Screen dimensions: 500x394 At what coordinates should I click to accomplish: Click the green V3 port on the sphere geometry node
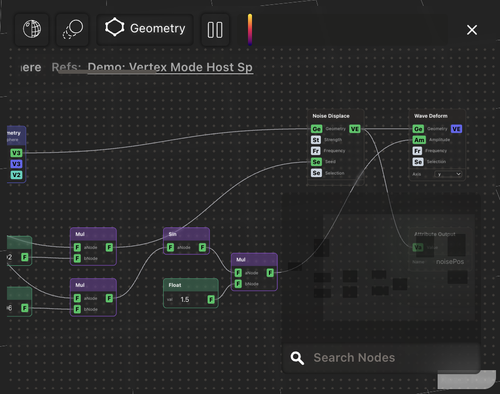click(16, 153)
